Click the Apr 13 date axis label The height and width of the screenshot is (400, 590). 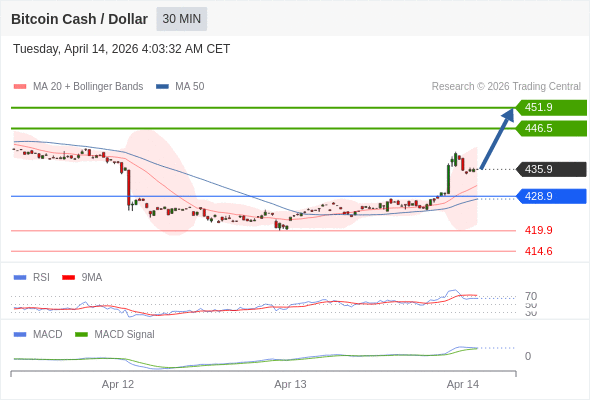tap(290, 385)
